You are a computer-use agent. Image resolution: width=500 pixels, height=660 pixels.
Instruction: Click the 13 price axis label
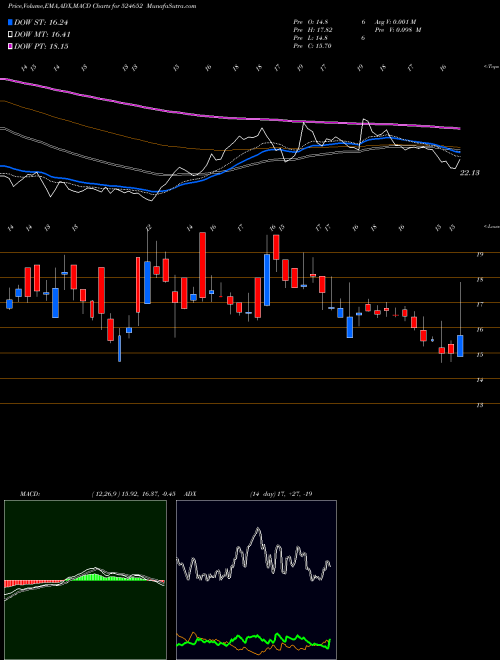pos(479,405)
